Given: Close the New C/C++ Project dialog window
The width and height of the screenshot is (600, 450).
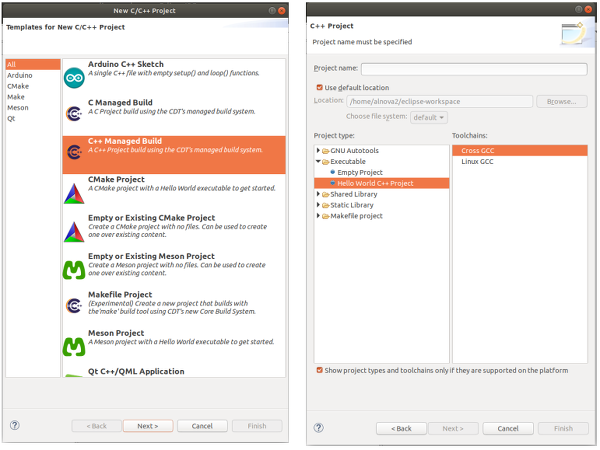Looking at the screenshot, I should [x=282, y=10].
